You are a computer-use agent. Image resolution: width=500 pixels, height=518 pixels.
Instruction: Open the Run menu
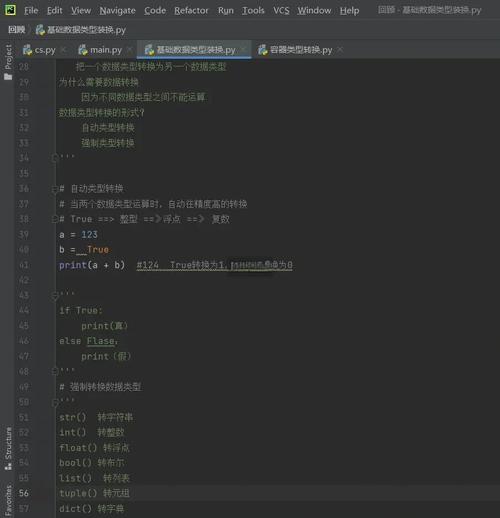(226, 11)
